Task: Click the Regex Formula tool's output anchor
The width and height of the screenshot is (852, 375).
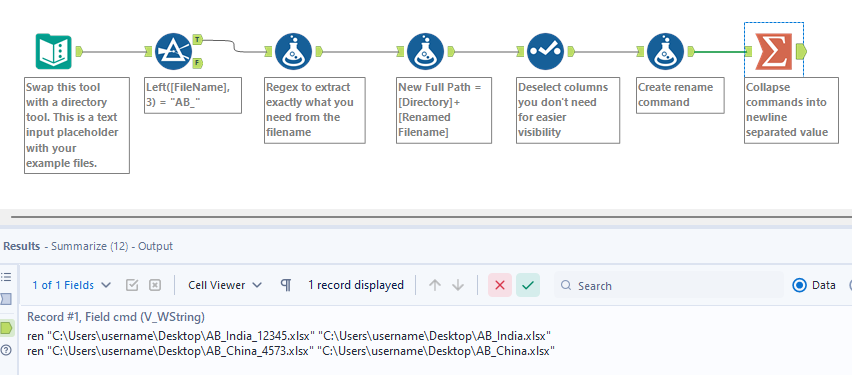Action: click(x=319, y=52)
